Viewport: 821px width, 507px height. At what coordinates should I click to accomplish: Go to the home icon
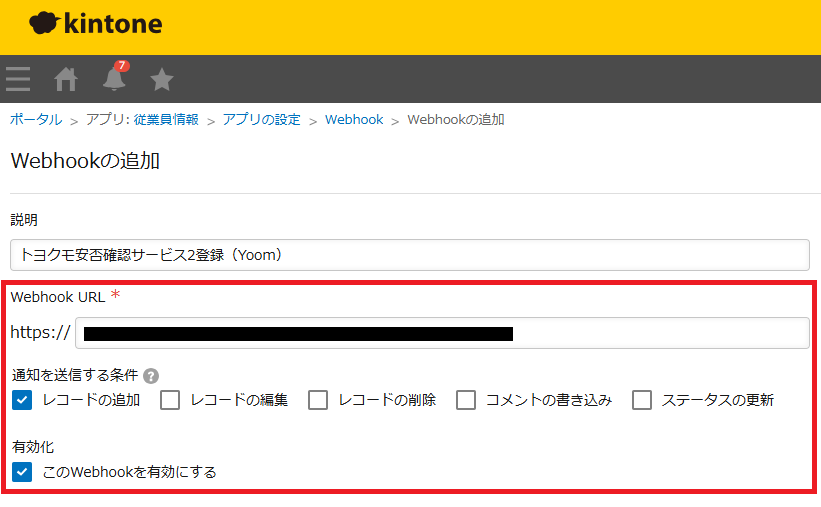[x=66, y=80]
